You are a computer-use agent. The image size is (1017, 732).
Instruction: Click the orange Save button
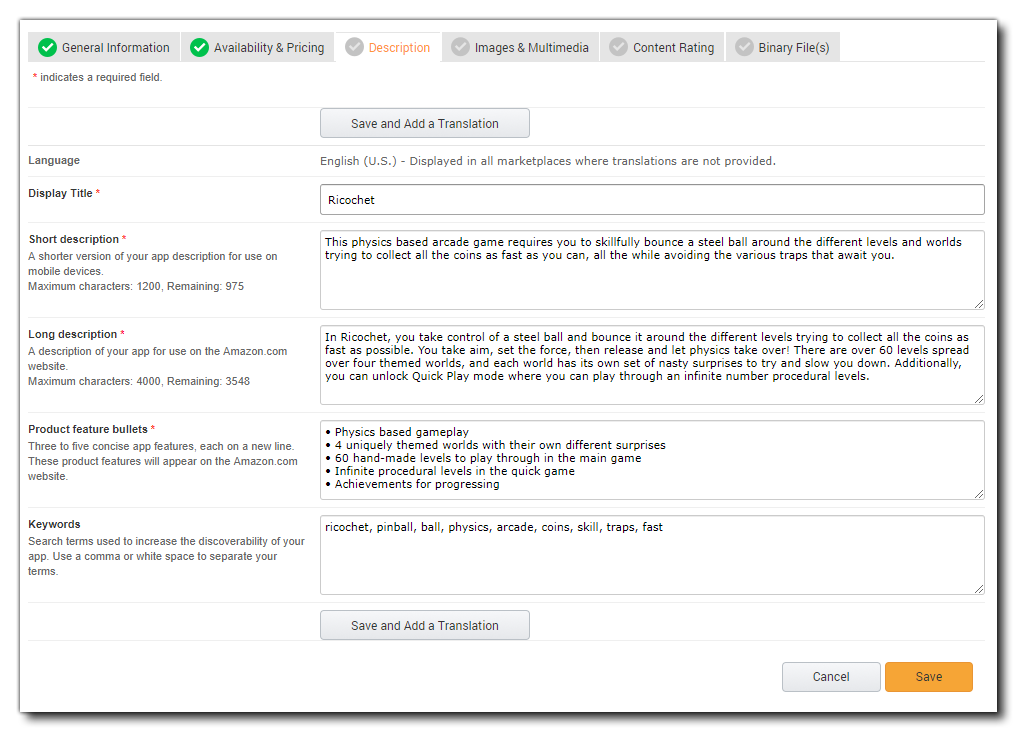(928, 677)
